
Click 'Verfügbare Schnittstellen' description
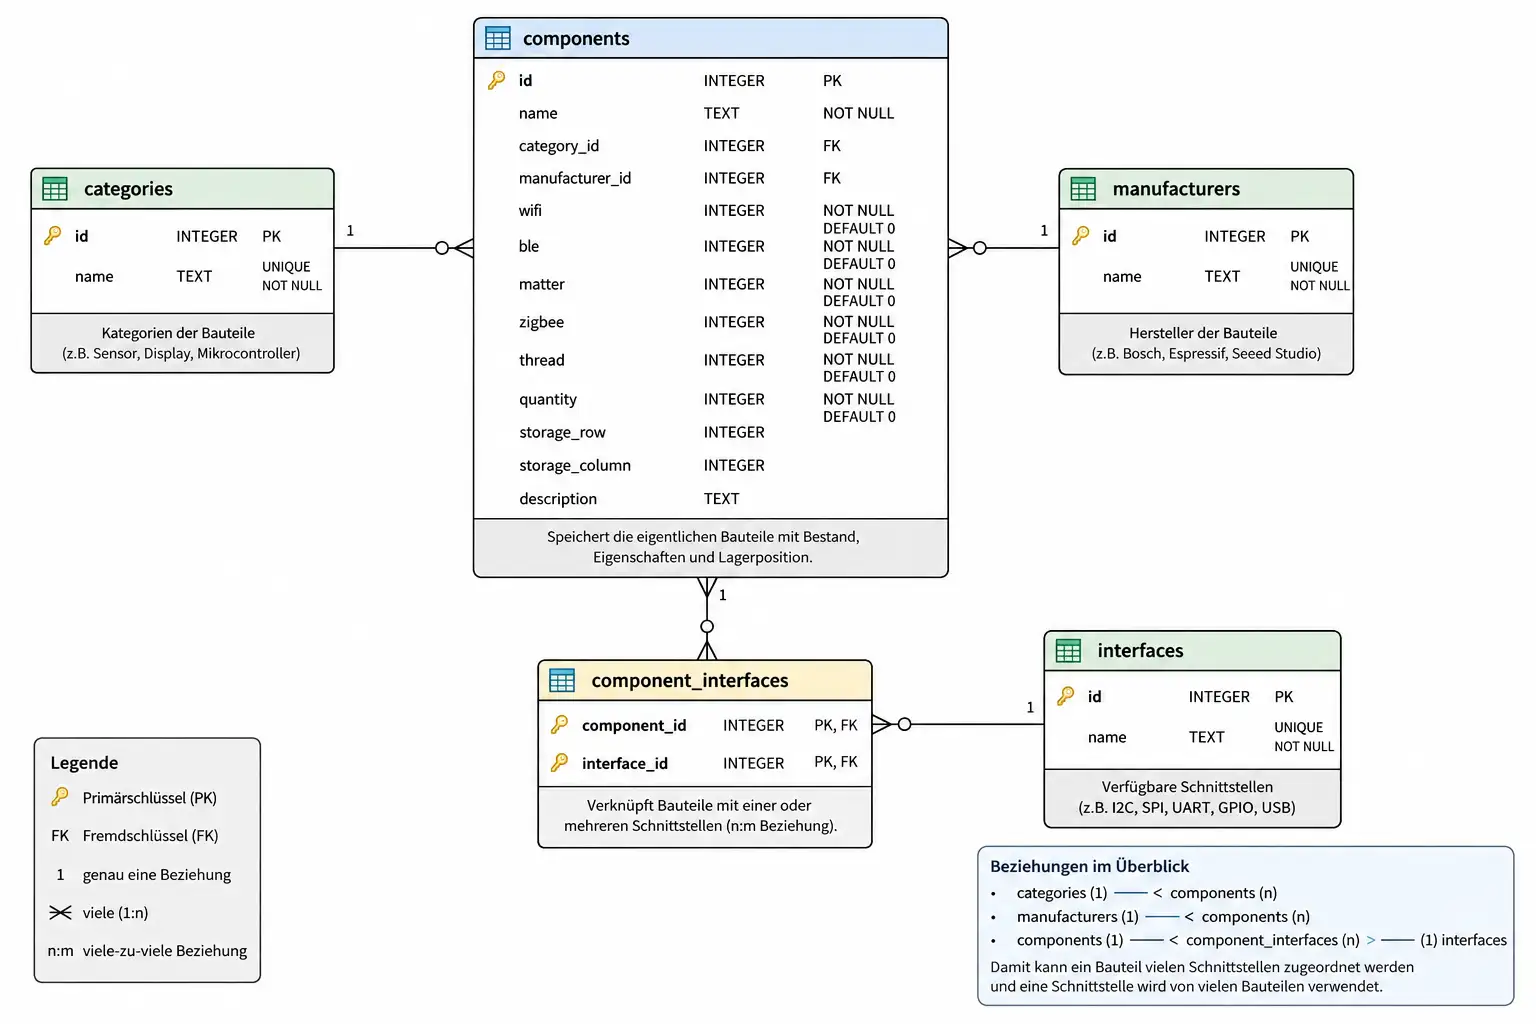pyautogui.click(x=1187, y=787)
